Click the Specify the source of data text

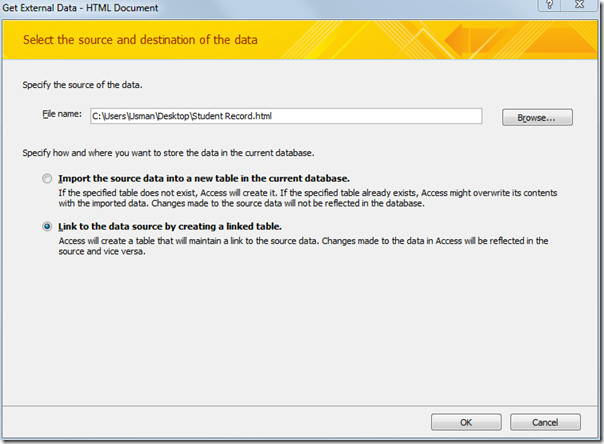(82, 85)
